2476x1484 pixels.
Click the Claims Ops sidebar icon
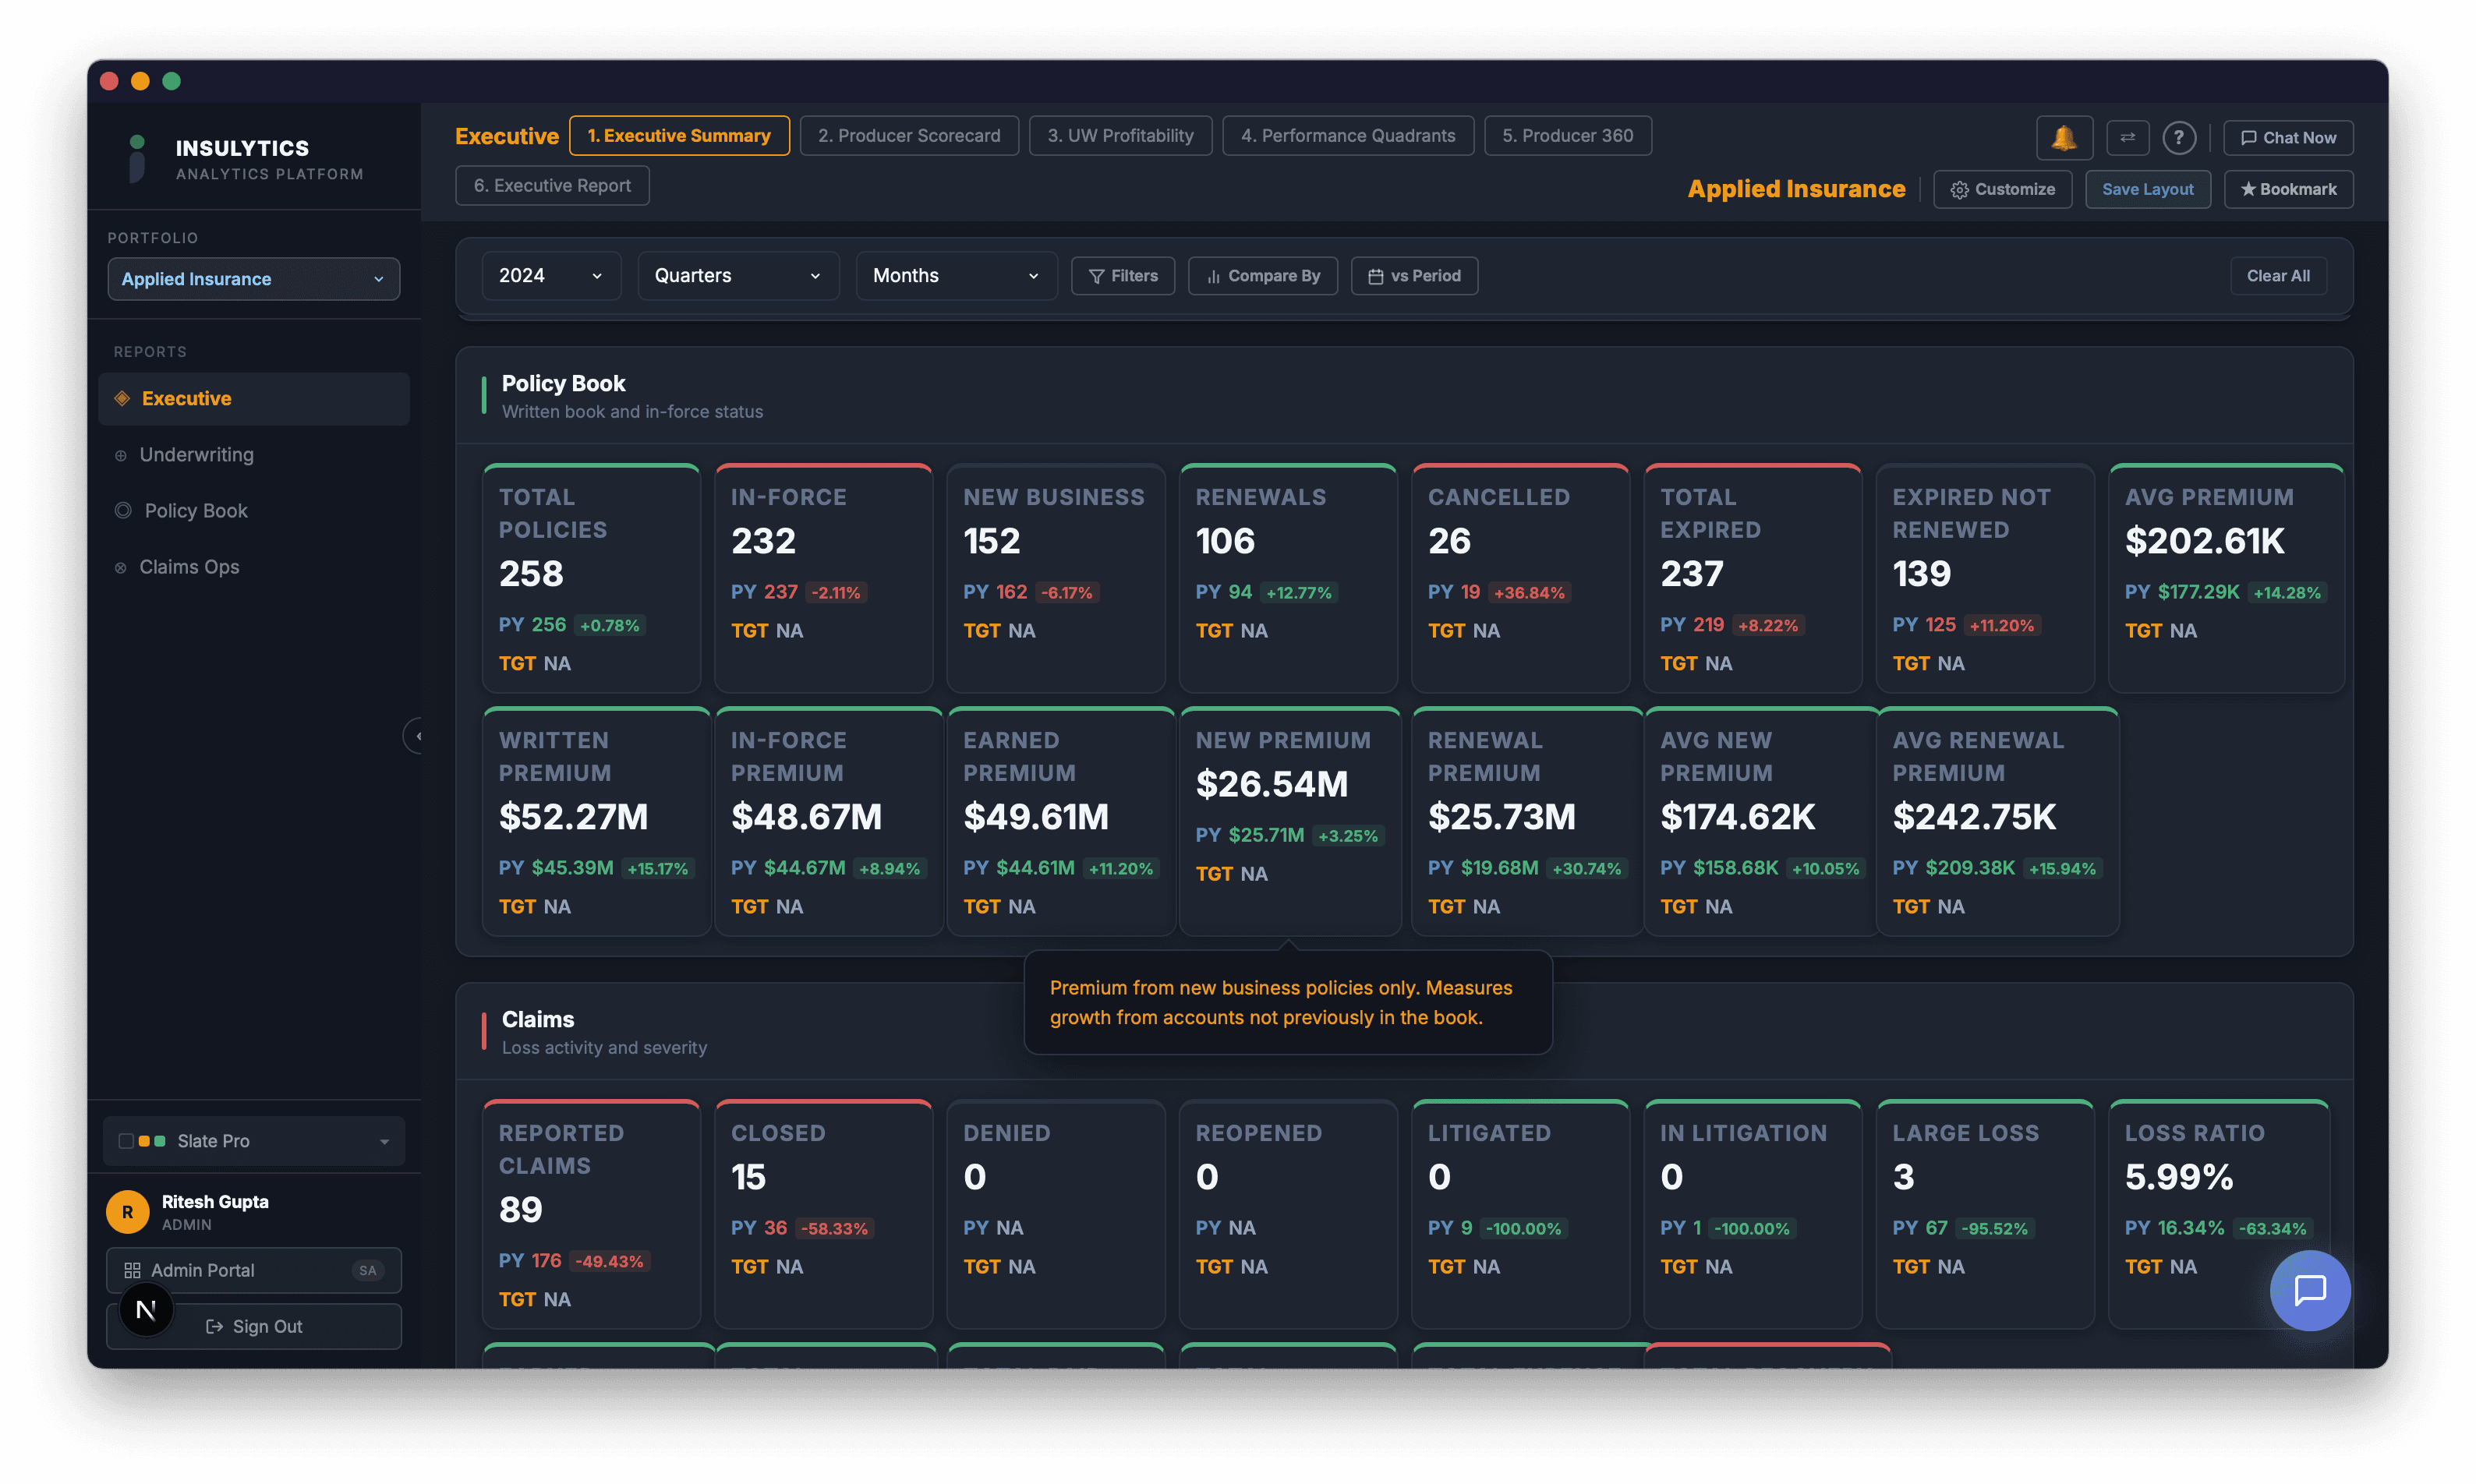point(120,568)
